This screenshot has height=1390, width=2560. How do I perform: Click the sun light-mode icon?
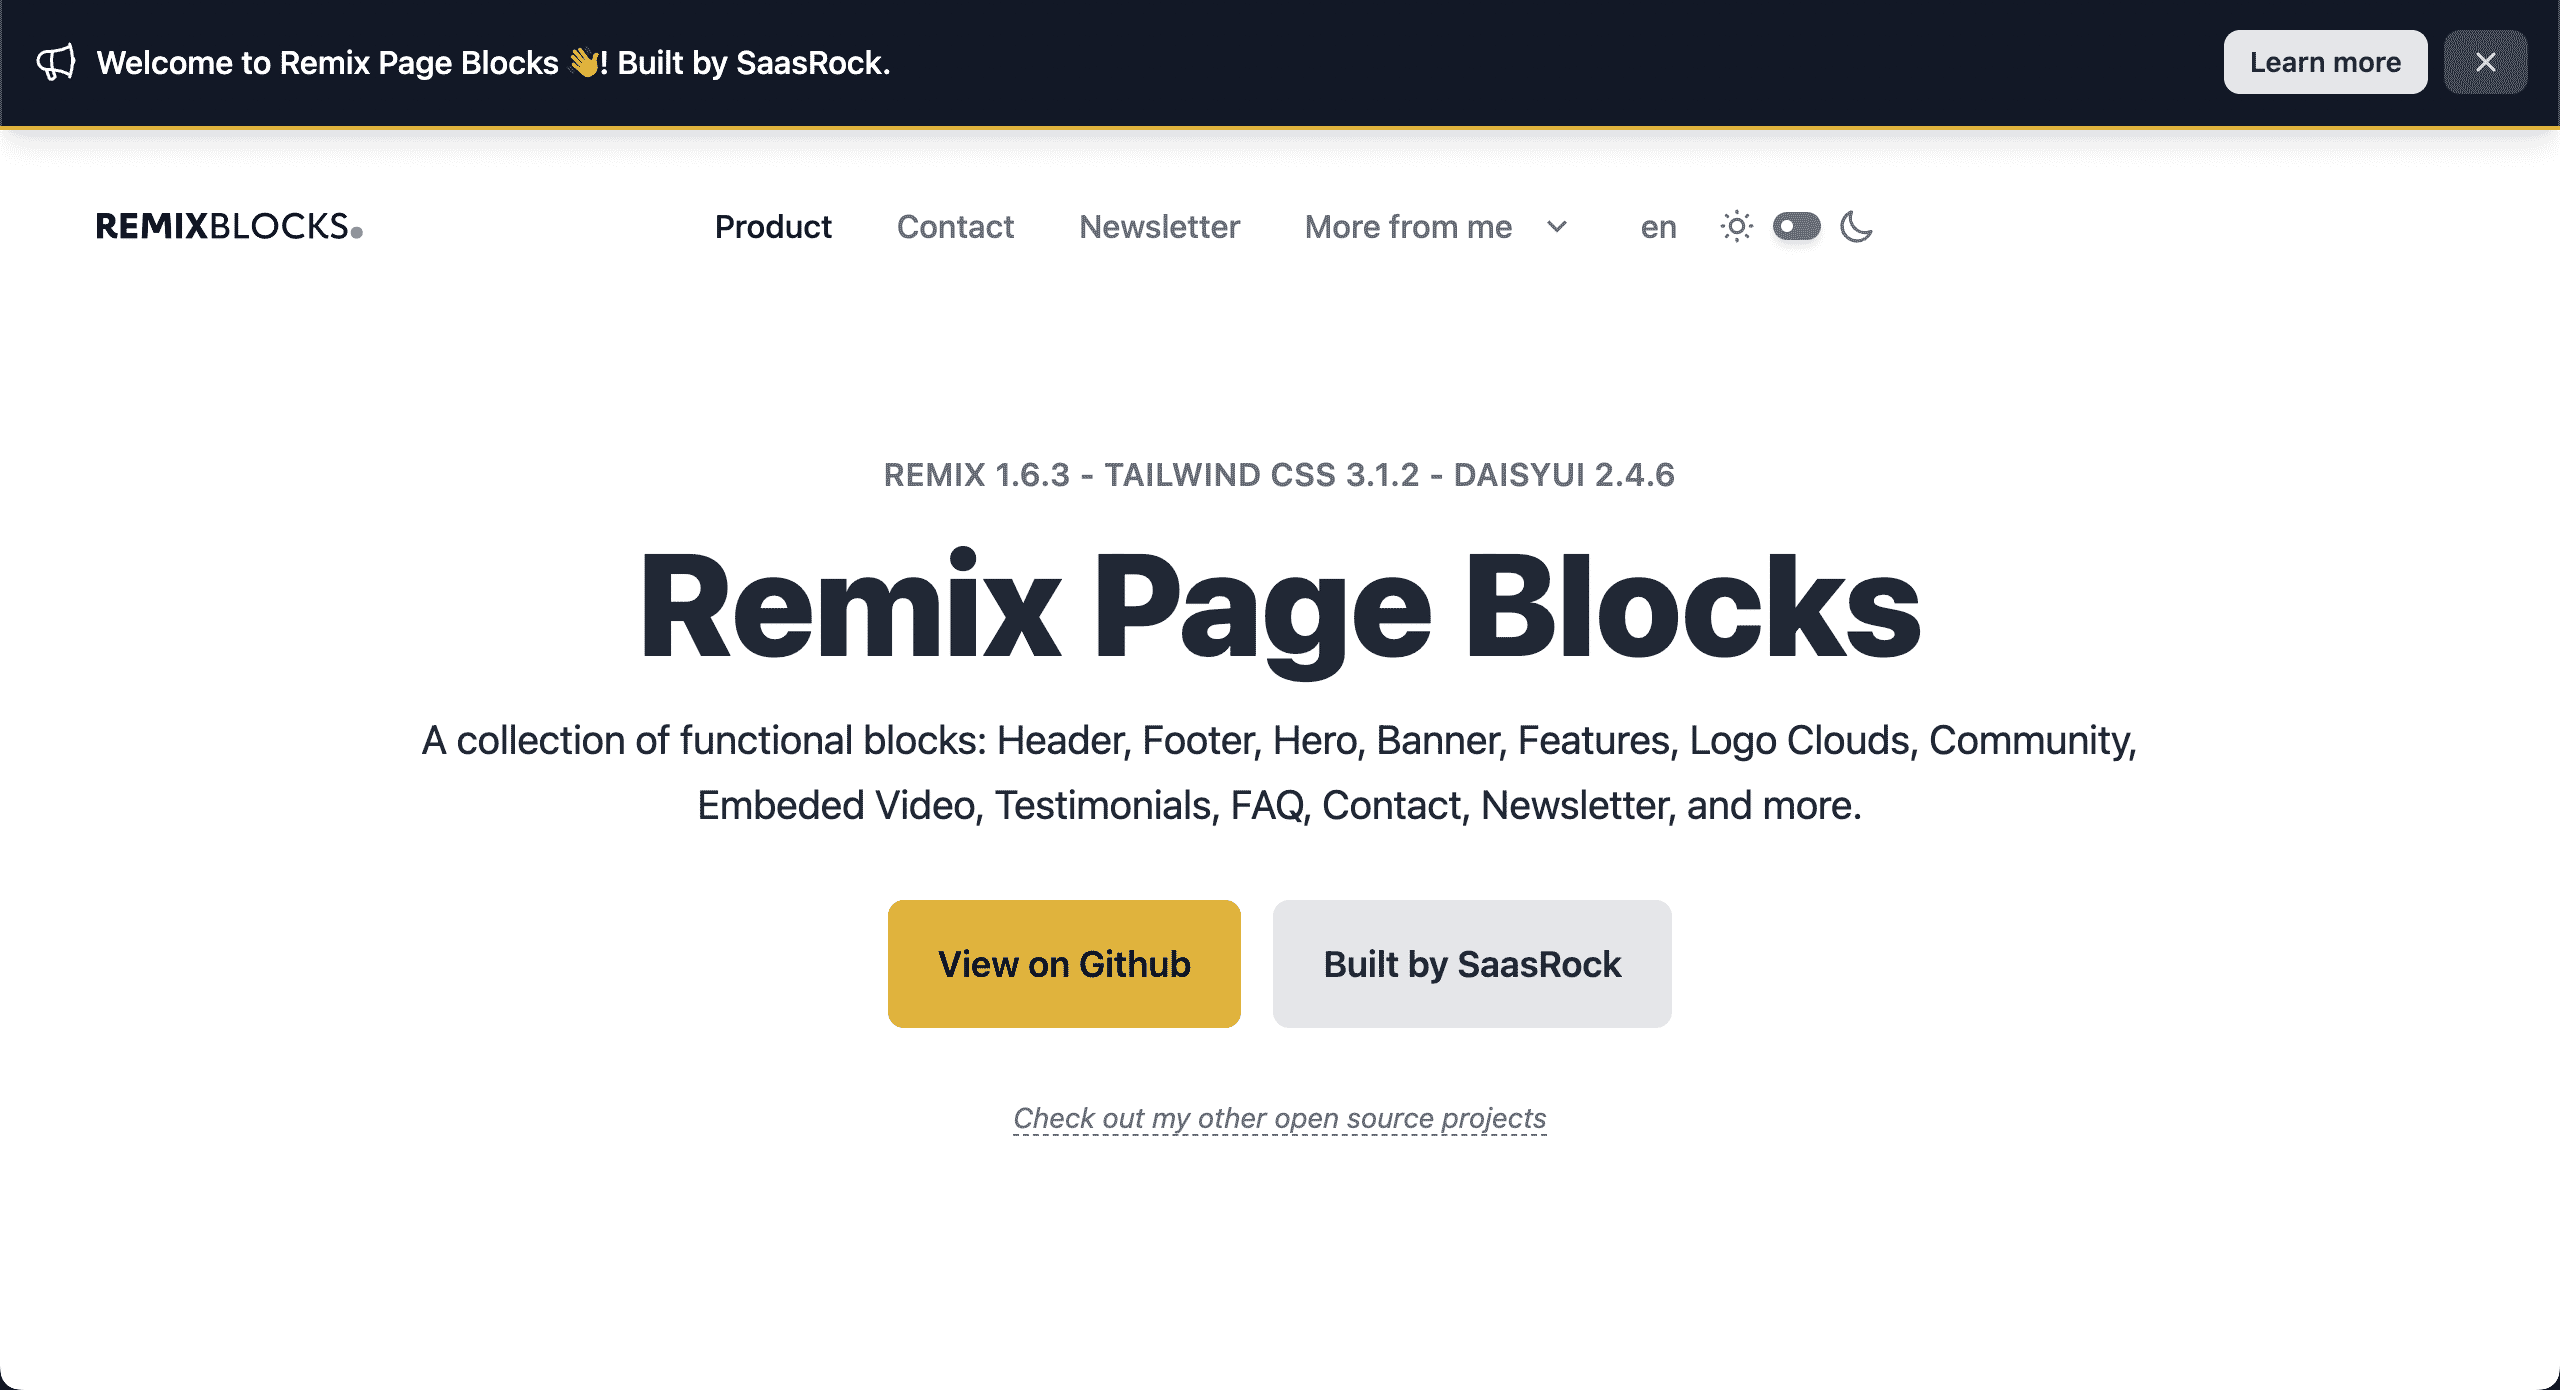click(x=1736, y=227)
